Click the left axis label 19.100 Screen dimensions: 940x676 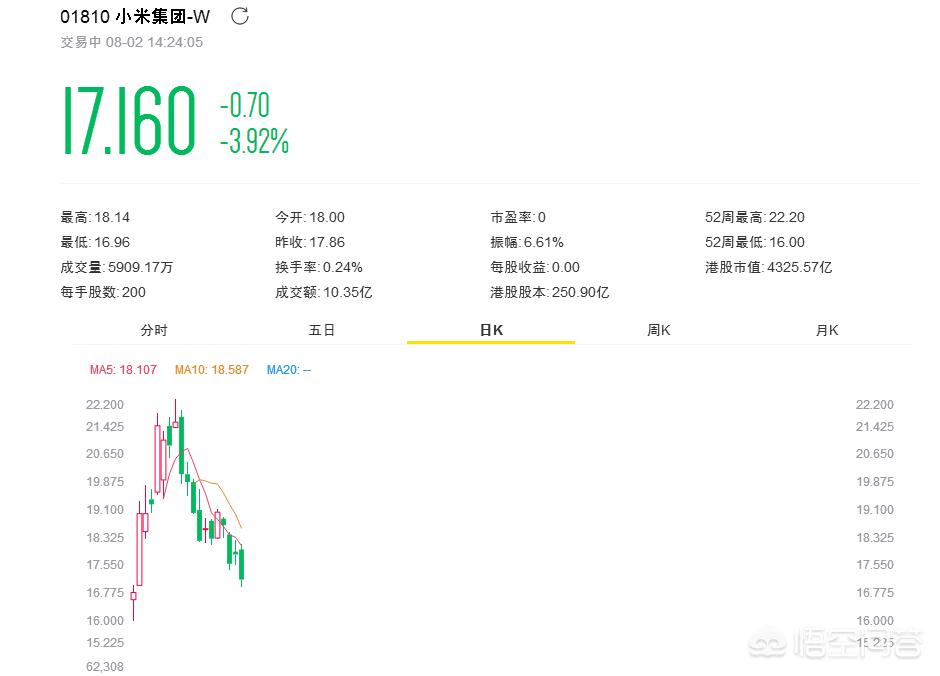click(105, 510)
